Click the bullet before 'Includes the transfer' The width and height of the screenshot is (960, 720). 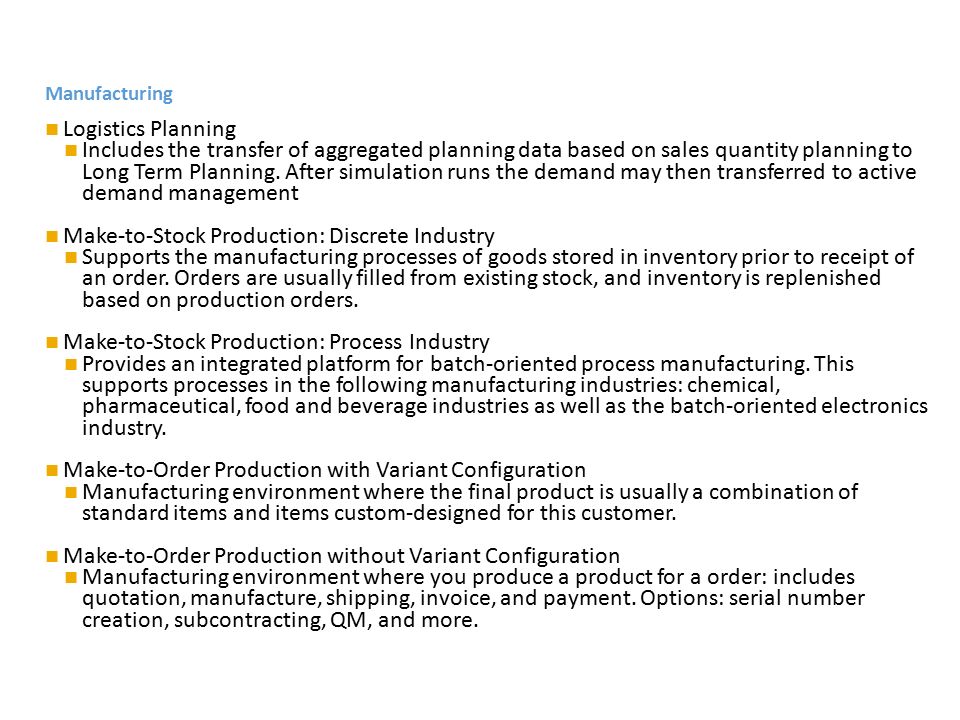pyautogui.click(x=71, y=150)
